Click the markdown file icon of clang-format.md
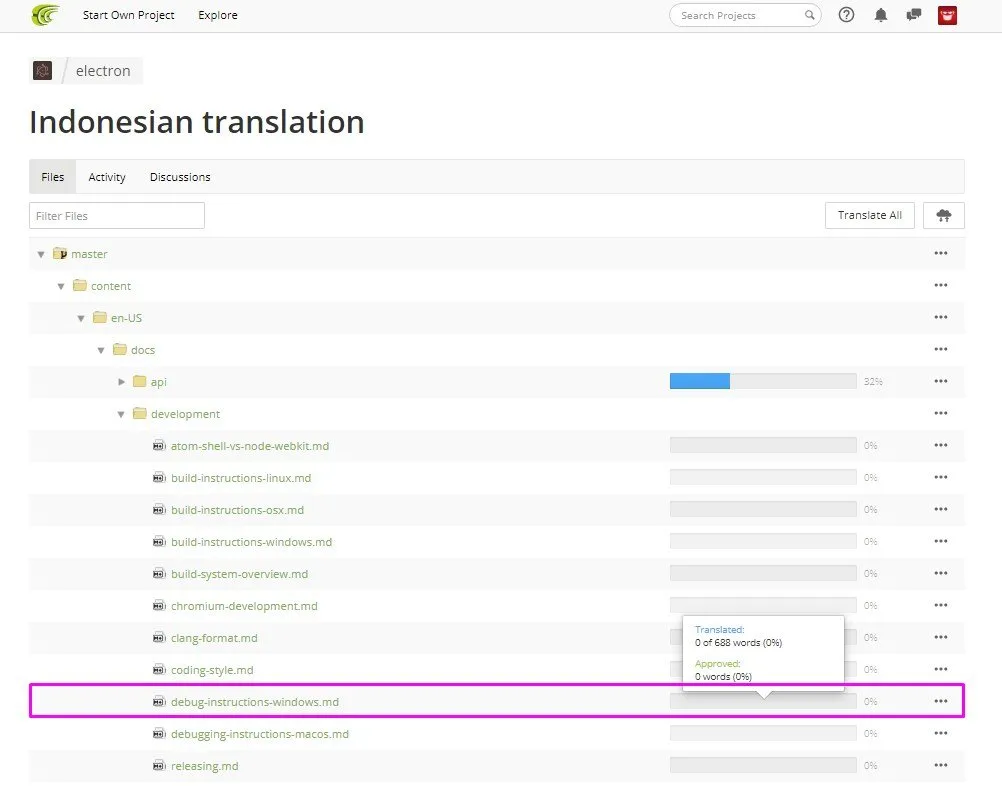Viewport: 1002px width, 786px height. pyautogui.click(x=159, y=638)
